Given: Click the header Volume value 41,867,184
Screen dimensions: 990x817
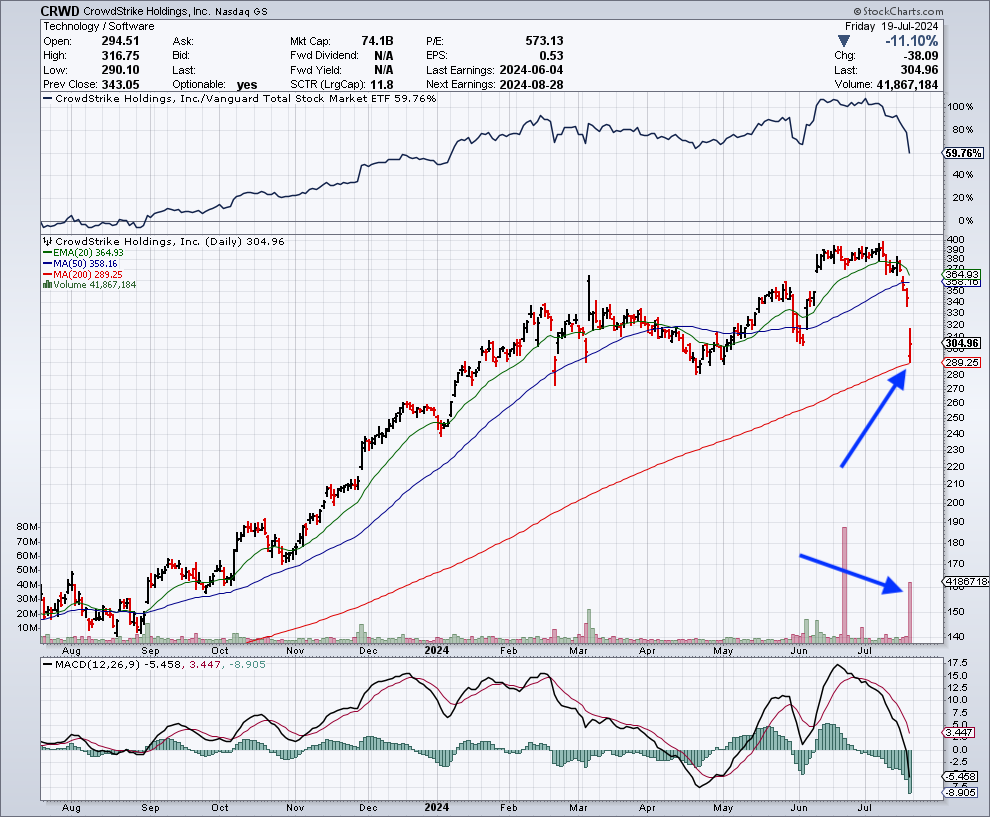Looking at the screenshot, I should coord(907,85).
